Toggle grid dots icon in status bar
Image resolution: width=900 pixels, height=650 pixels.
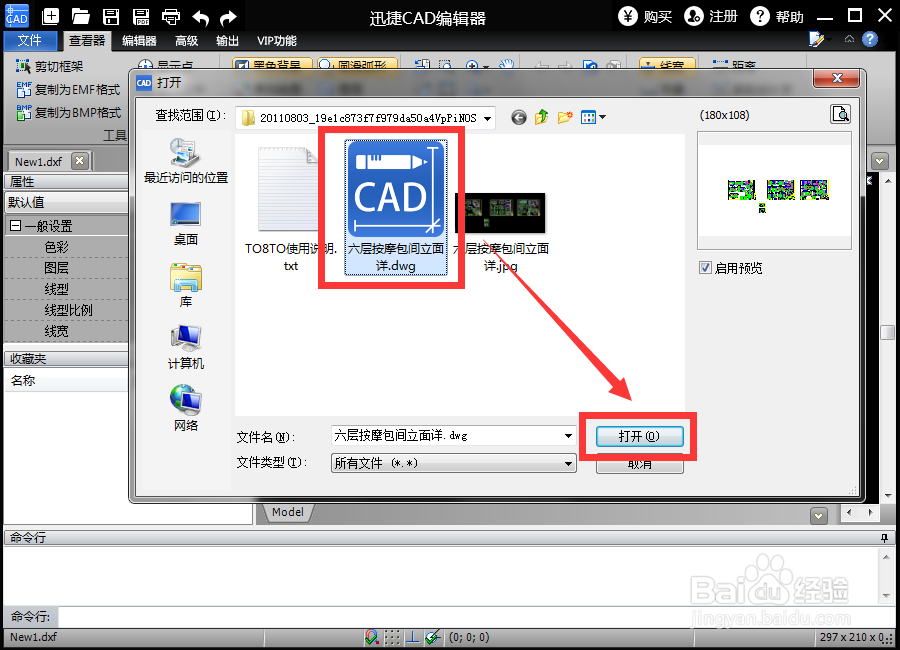point(392,637)
